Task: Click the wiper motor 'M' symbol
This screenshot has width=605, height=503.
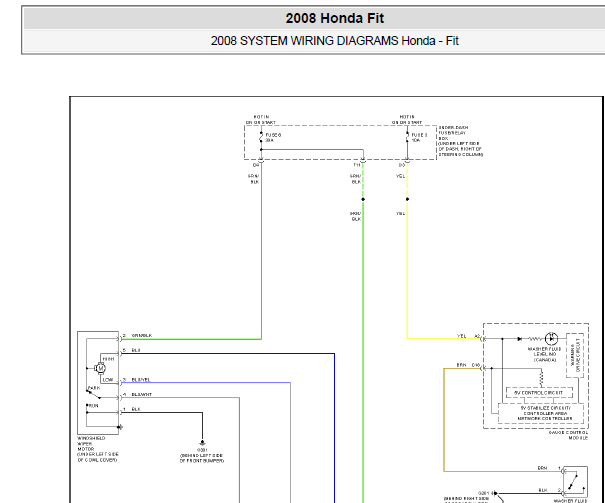Action: [100, 368]
